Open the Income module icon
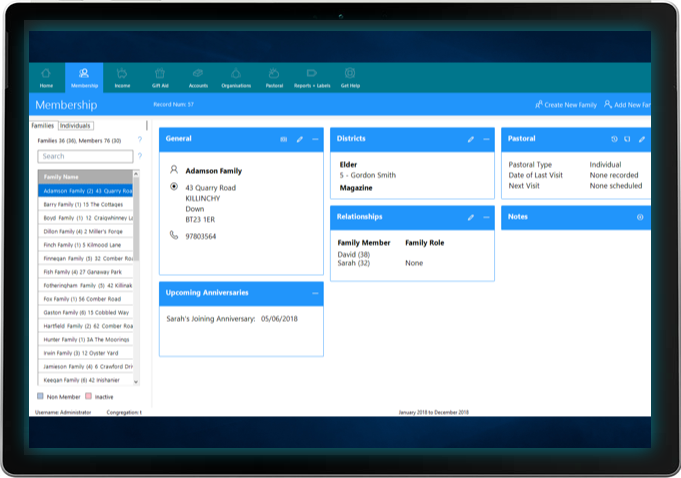 point(122,77)
